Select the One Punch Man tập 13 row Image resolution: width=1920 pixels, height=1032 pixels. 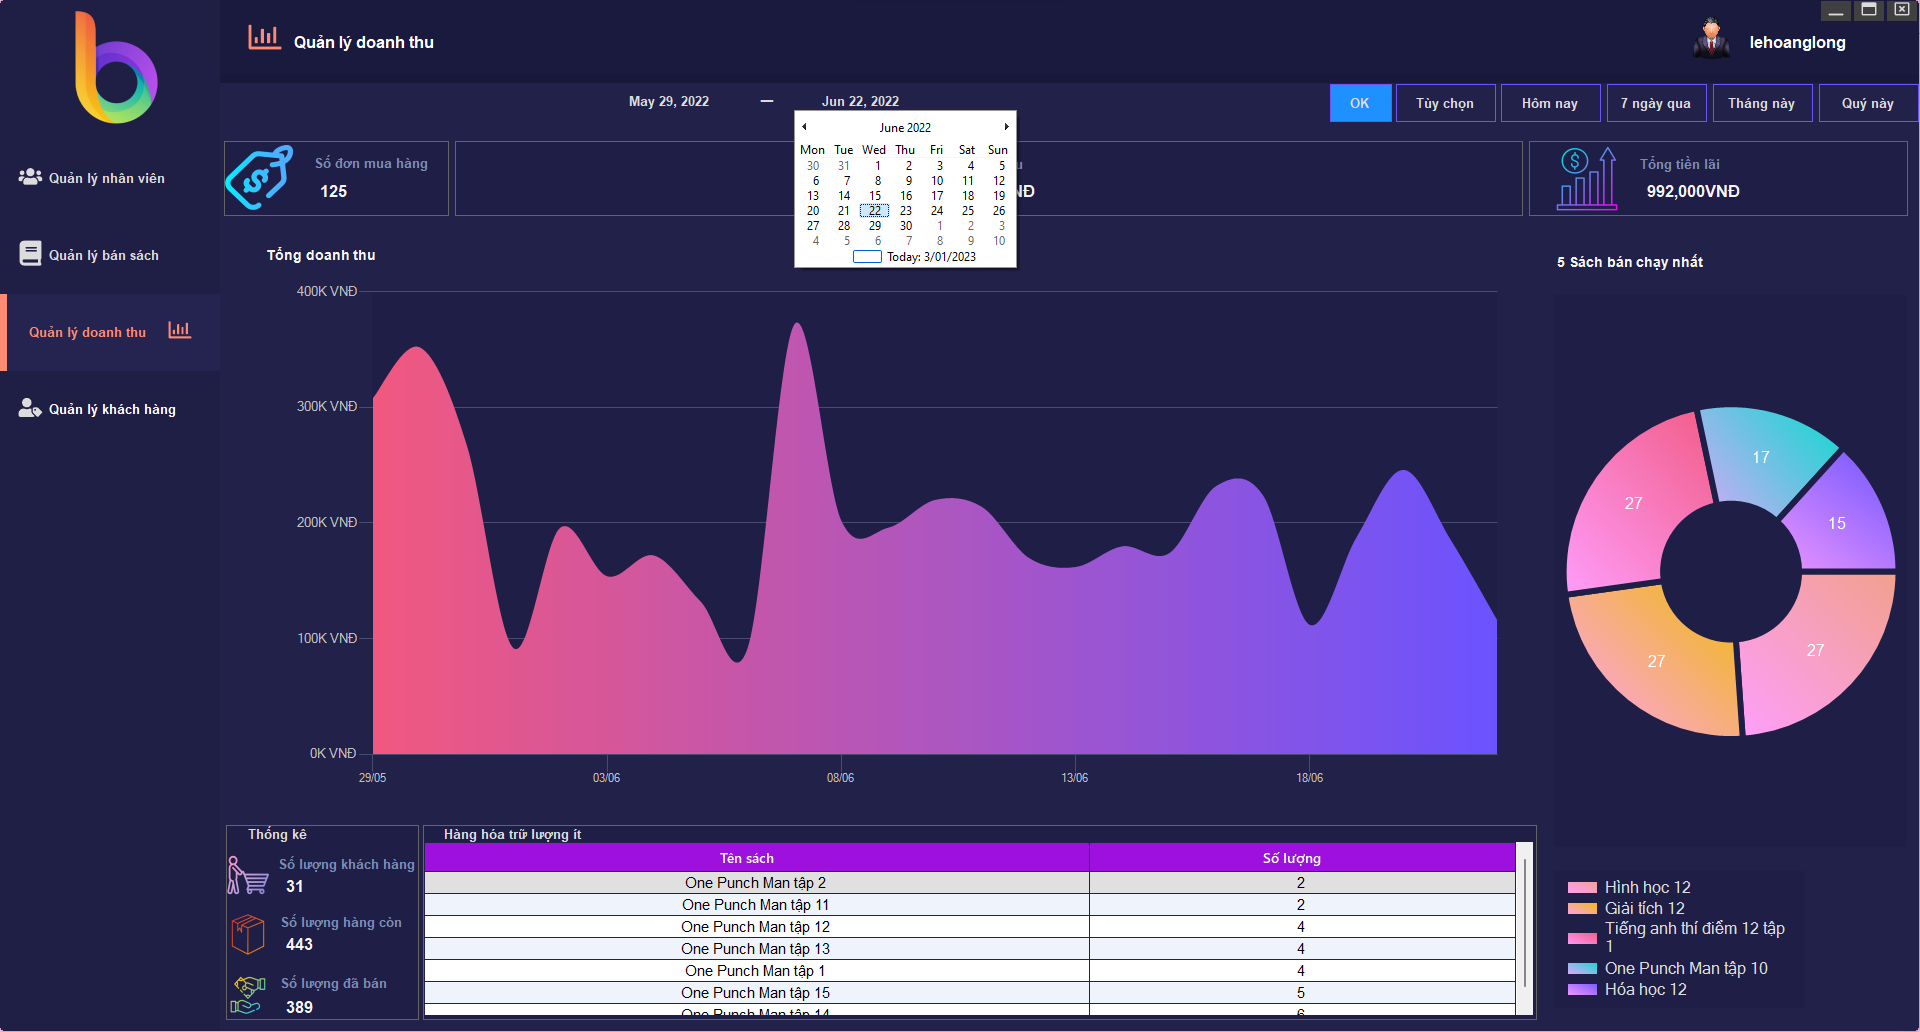point(970,949)
